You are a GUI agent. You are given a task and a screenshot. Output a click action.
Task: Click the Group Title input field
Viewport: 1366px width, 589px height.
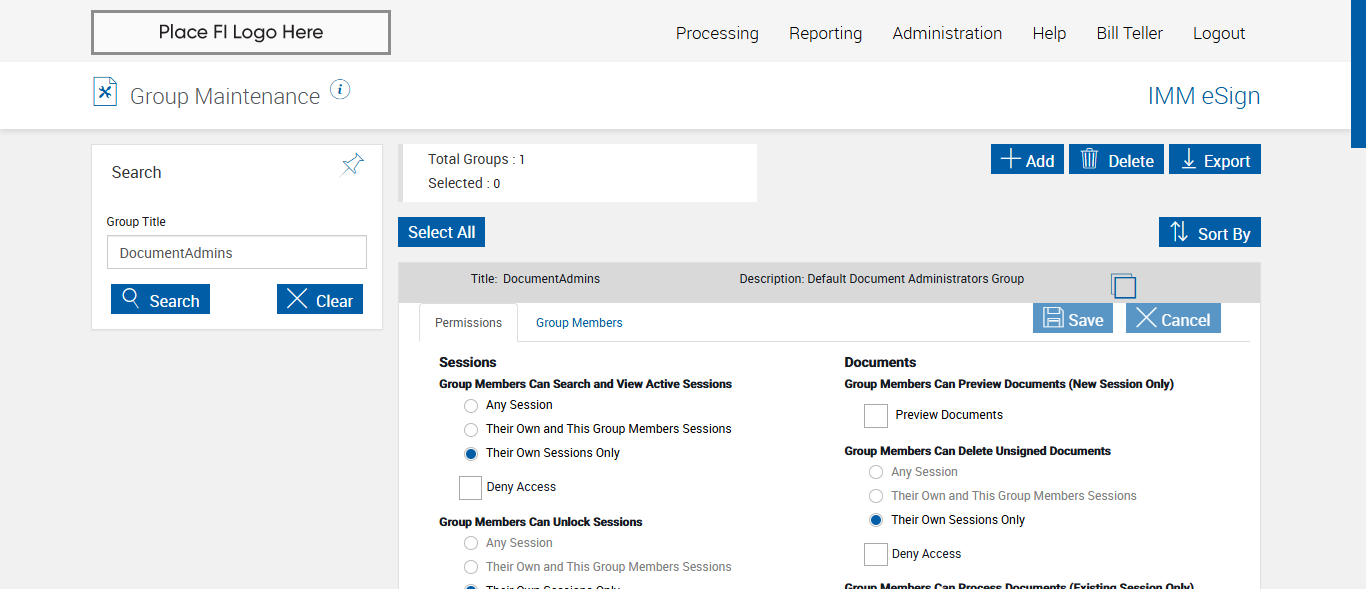[237, 253]
